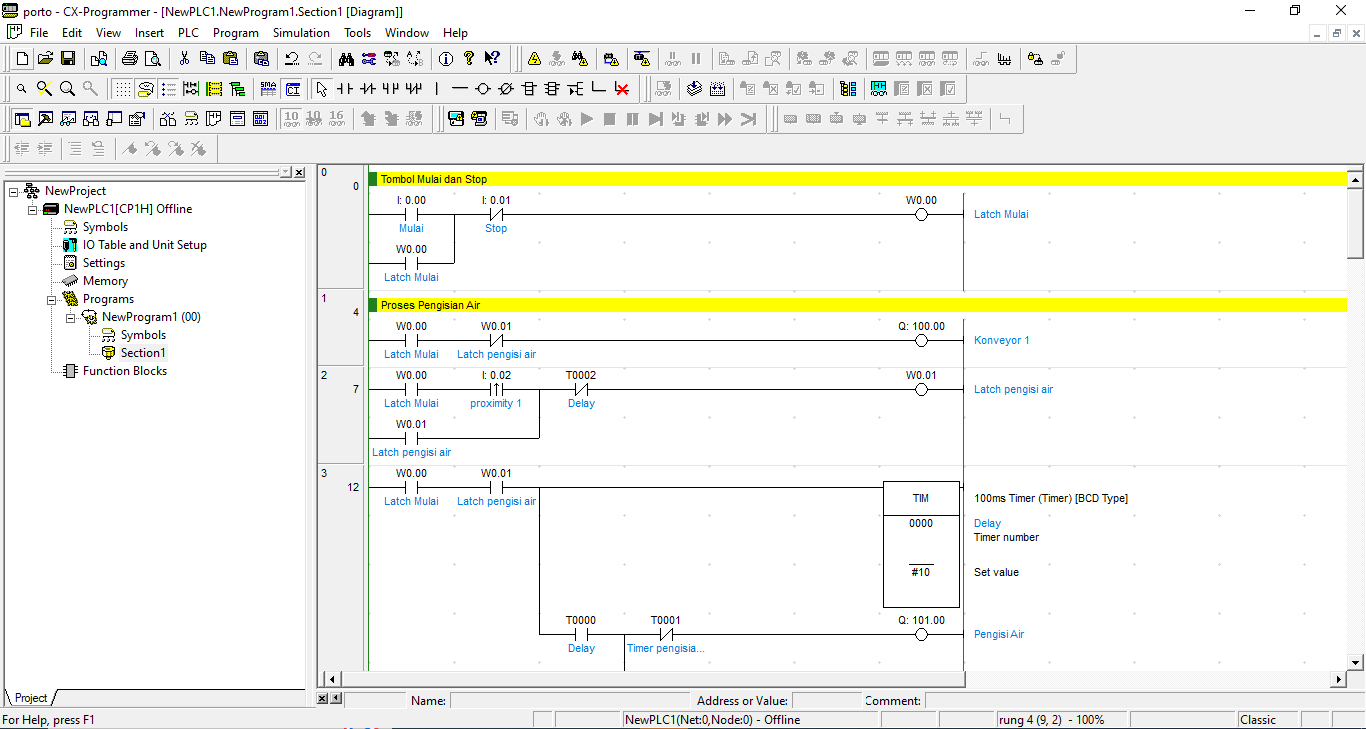Open the Insert menu
Screen dimensions: 1366x729
tap(149, 33)
